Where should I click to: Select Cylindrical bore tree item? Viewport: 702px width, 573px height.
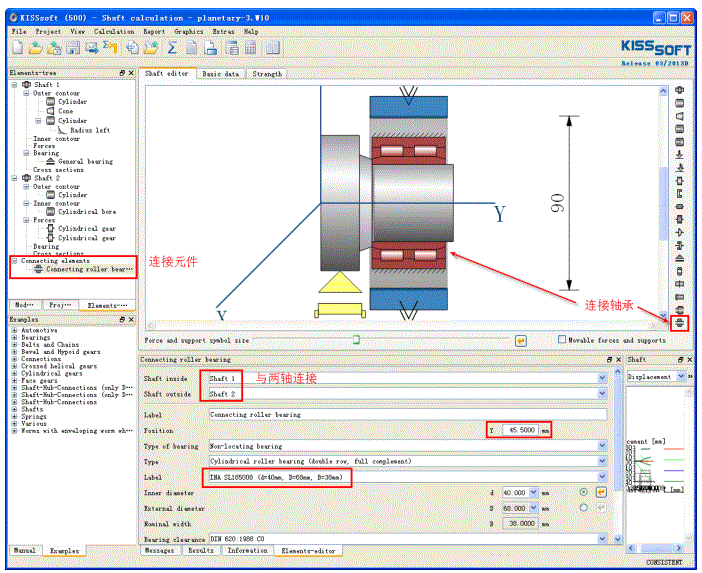[87, 212]
